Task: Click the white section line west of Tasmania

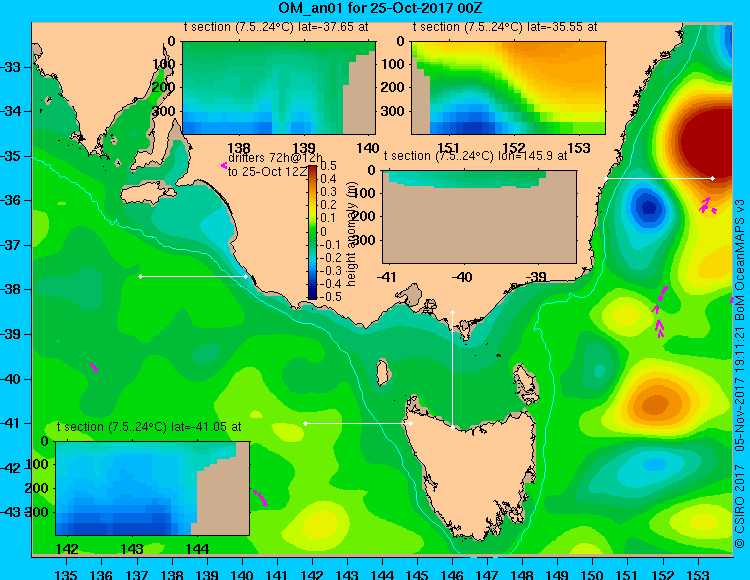Action: (358, 424)
